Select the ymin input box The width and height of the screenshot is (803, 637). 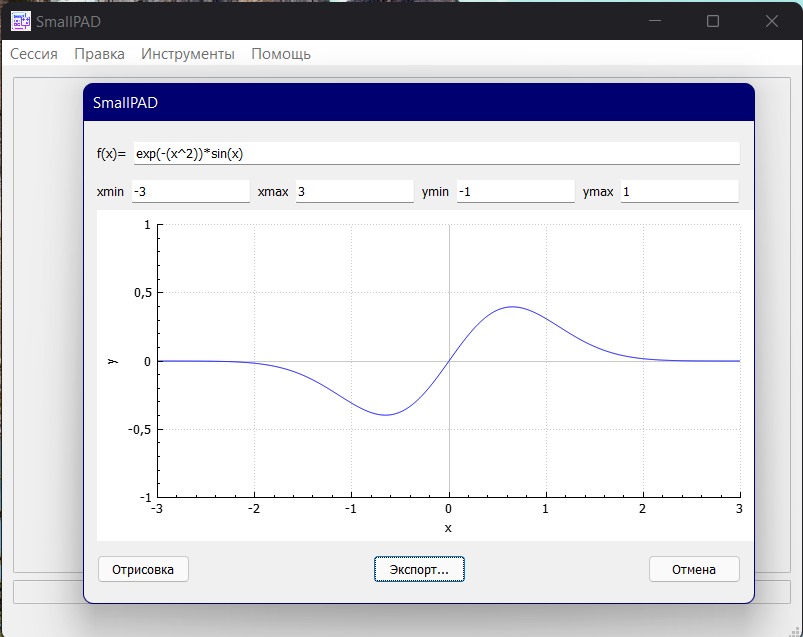(x=515, y=191)
